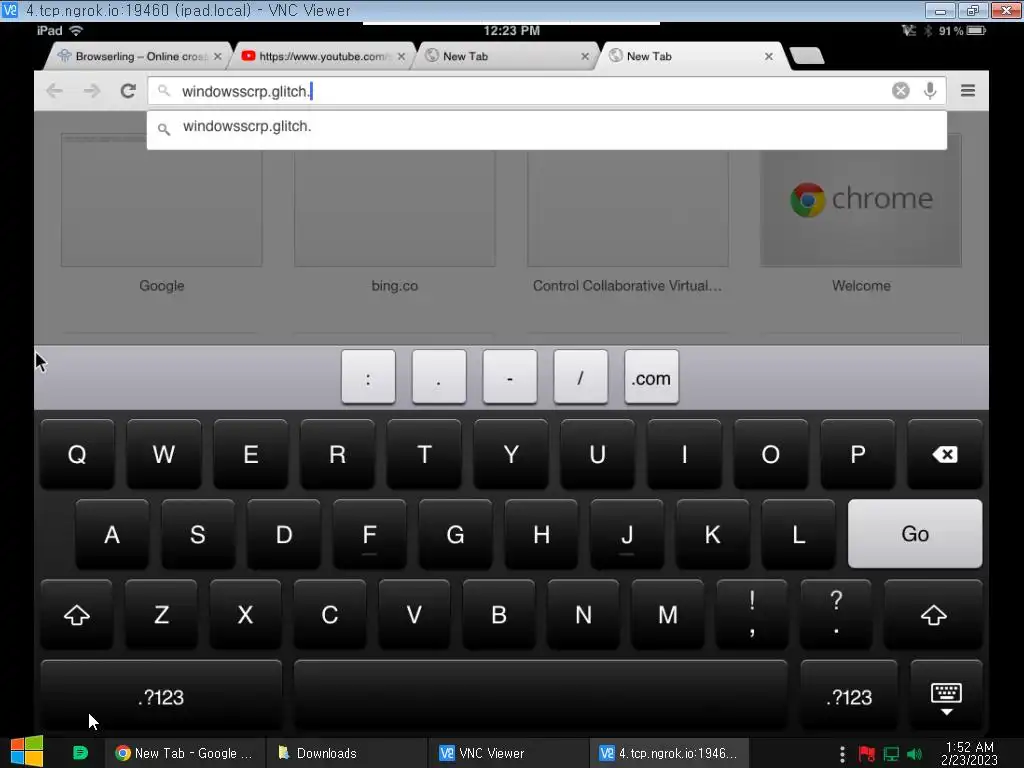
Task: Click the network tray icon
Action: [x=891, y=754]
